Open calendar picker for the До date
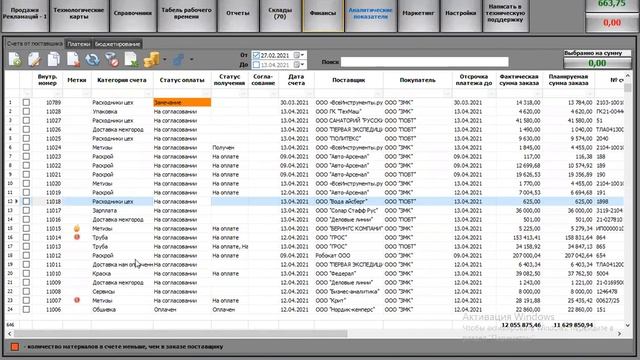The width and height of the screenshot is (640, 360). tap(297, 64)
